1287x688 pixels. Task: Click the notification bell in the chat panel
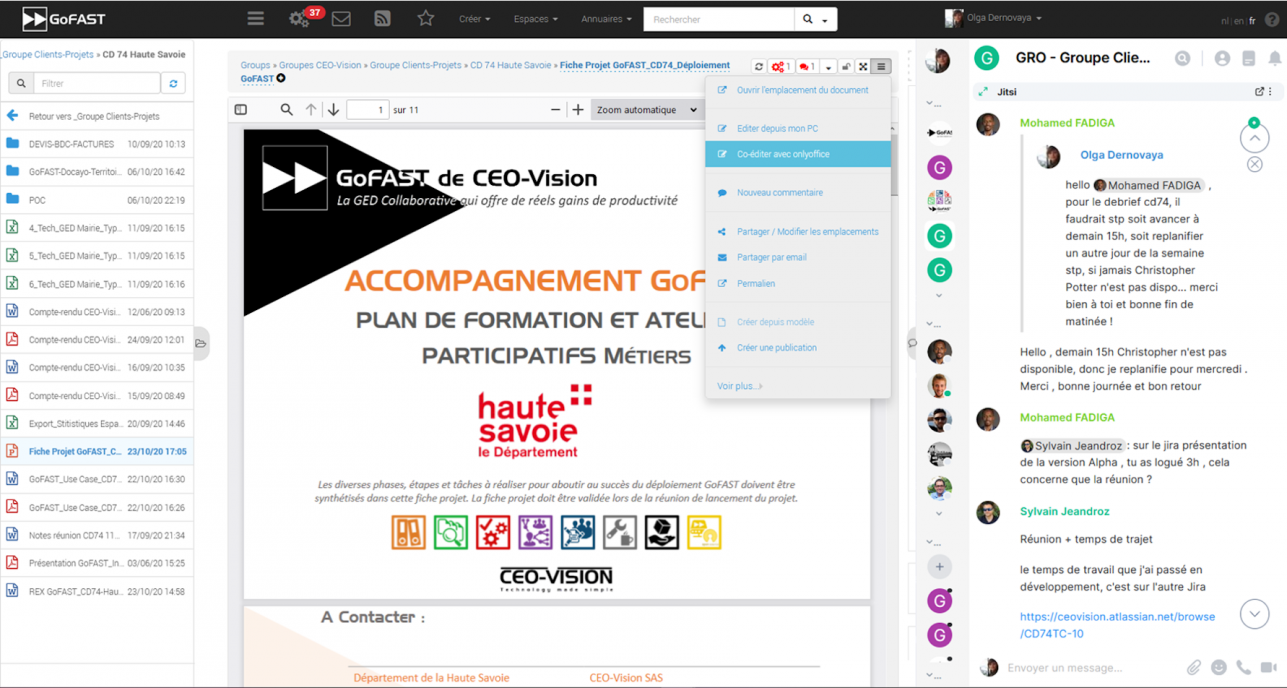point(1275,58)
